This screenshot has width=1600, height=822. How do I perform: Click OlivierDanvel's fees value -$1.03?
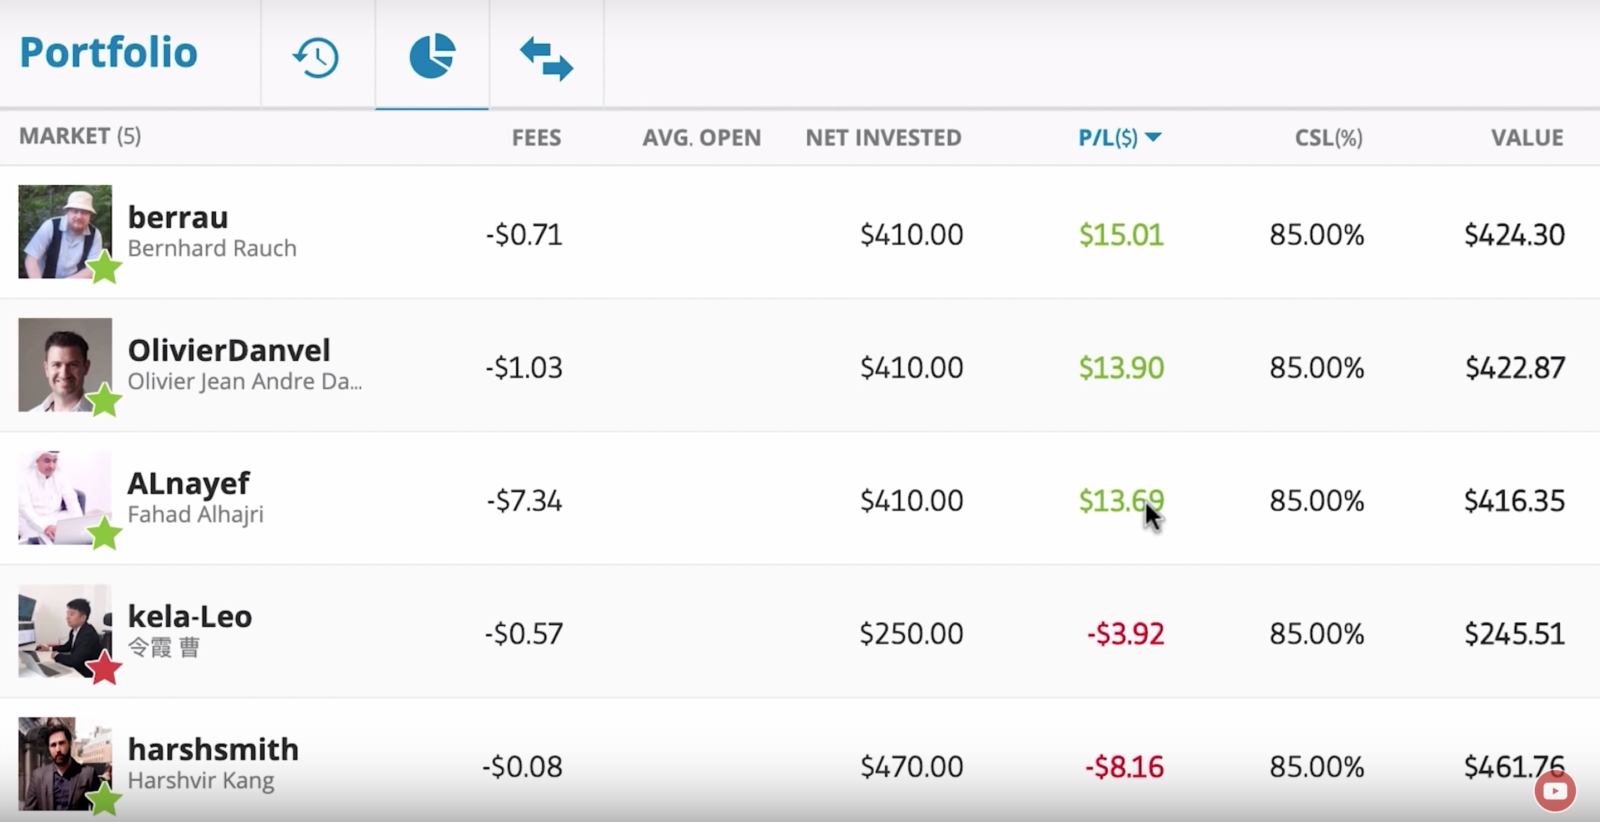pos(524,368)
